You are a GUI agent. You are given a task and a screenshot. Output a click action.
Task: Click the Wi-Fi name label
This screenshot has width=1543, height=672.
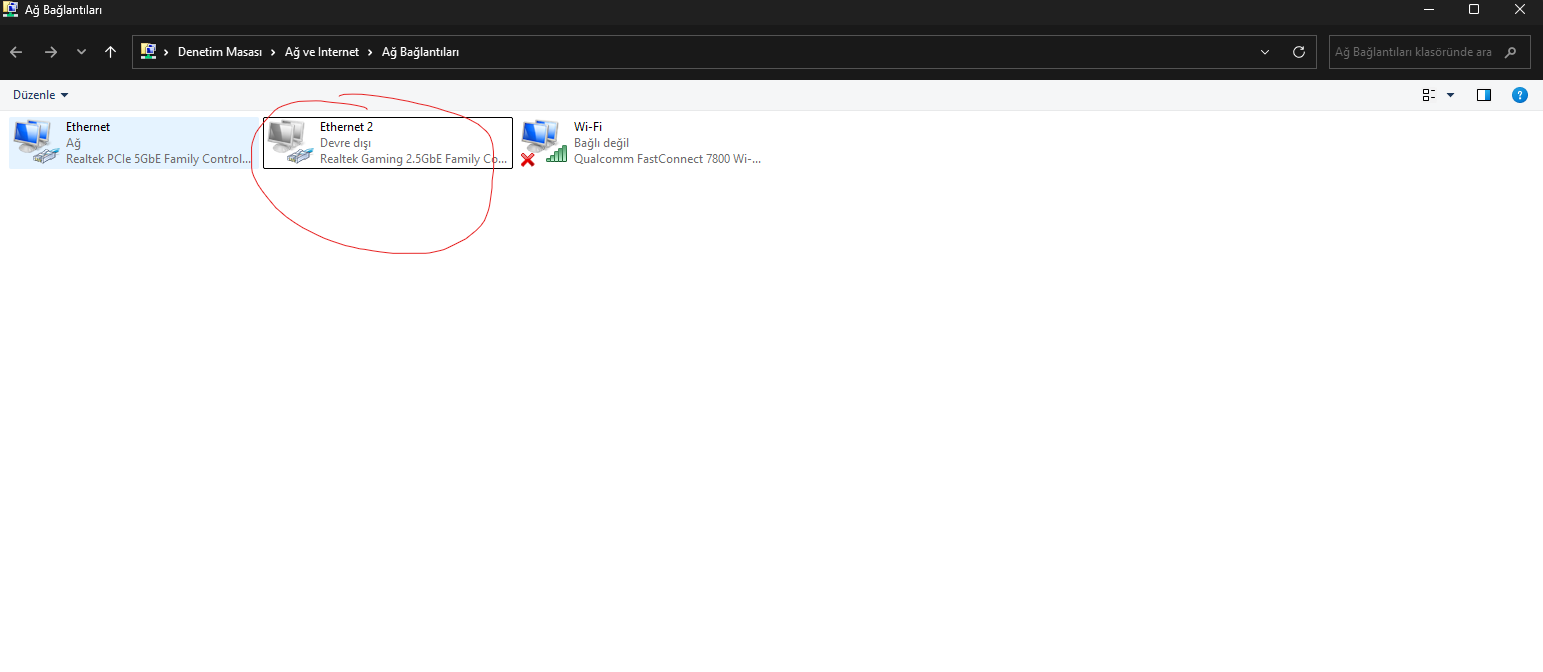point(588,127)
